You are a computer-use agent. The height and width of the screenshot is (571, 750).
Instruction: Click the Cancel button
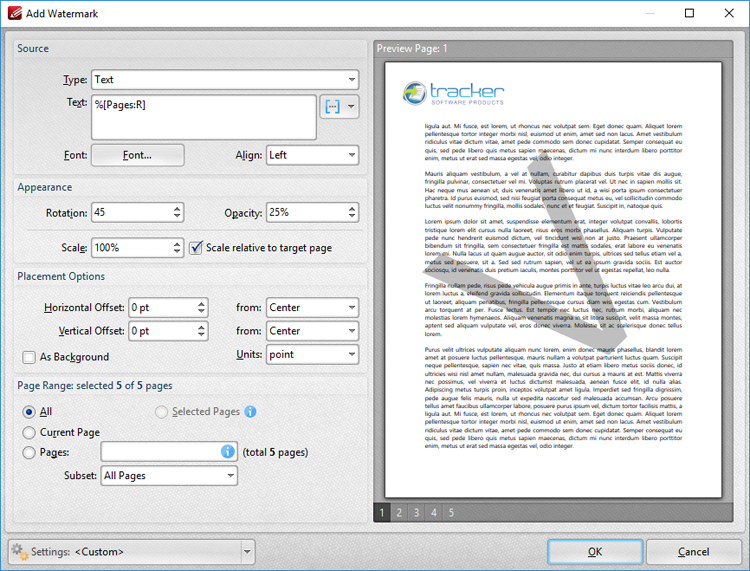pos(694,552)
